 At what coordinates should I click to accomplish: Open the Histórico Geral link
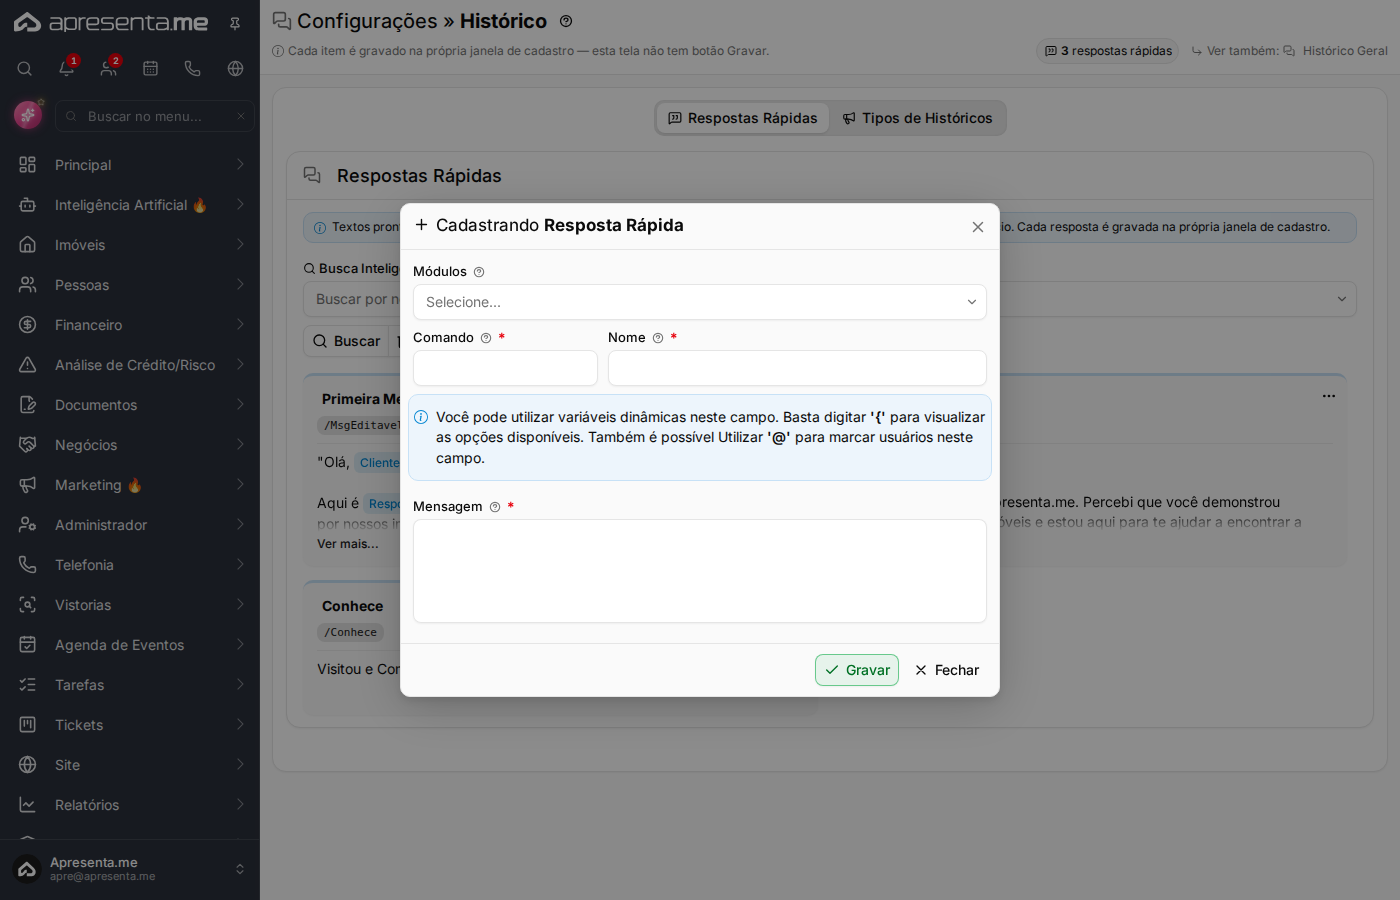pos(1336,51)
